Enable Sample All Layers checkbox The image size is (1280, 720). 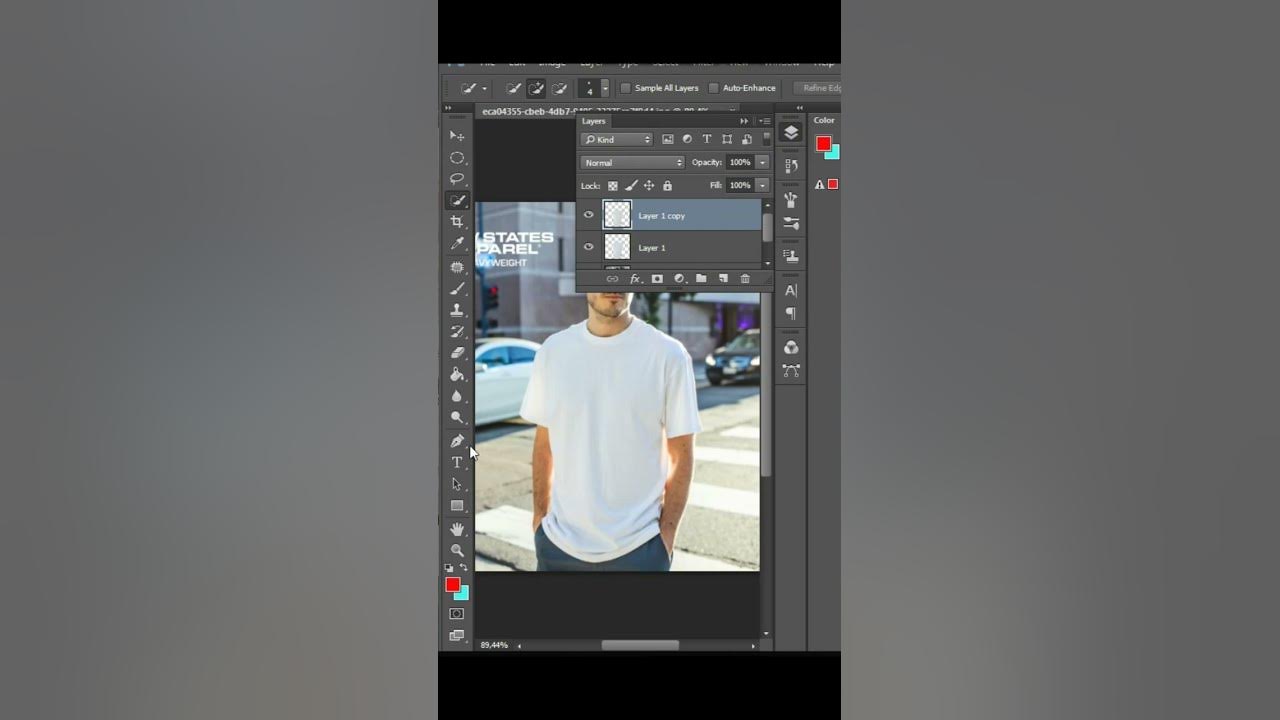(x=626, y=88)
